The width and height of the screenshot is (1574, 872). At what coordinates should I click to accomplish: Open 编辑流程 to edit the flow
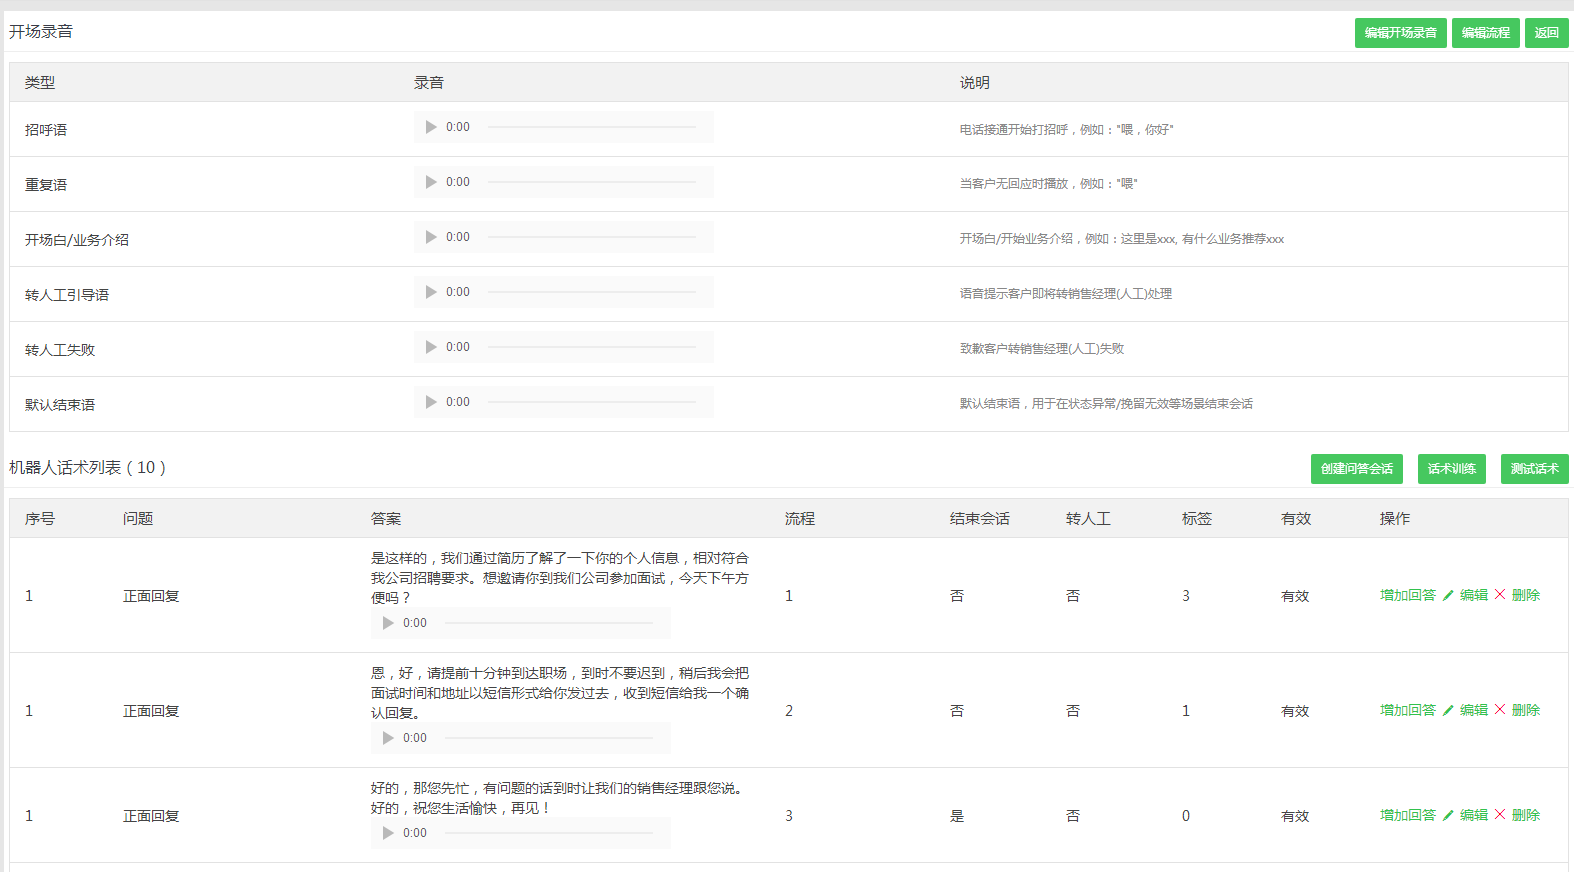pos(1485,33)
